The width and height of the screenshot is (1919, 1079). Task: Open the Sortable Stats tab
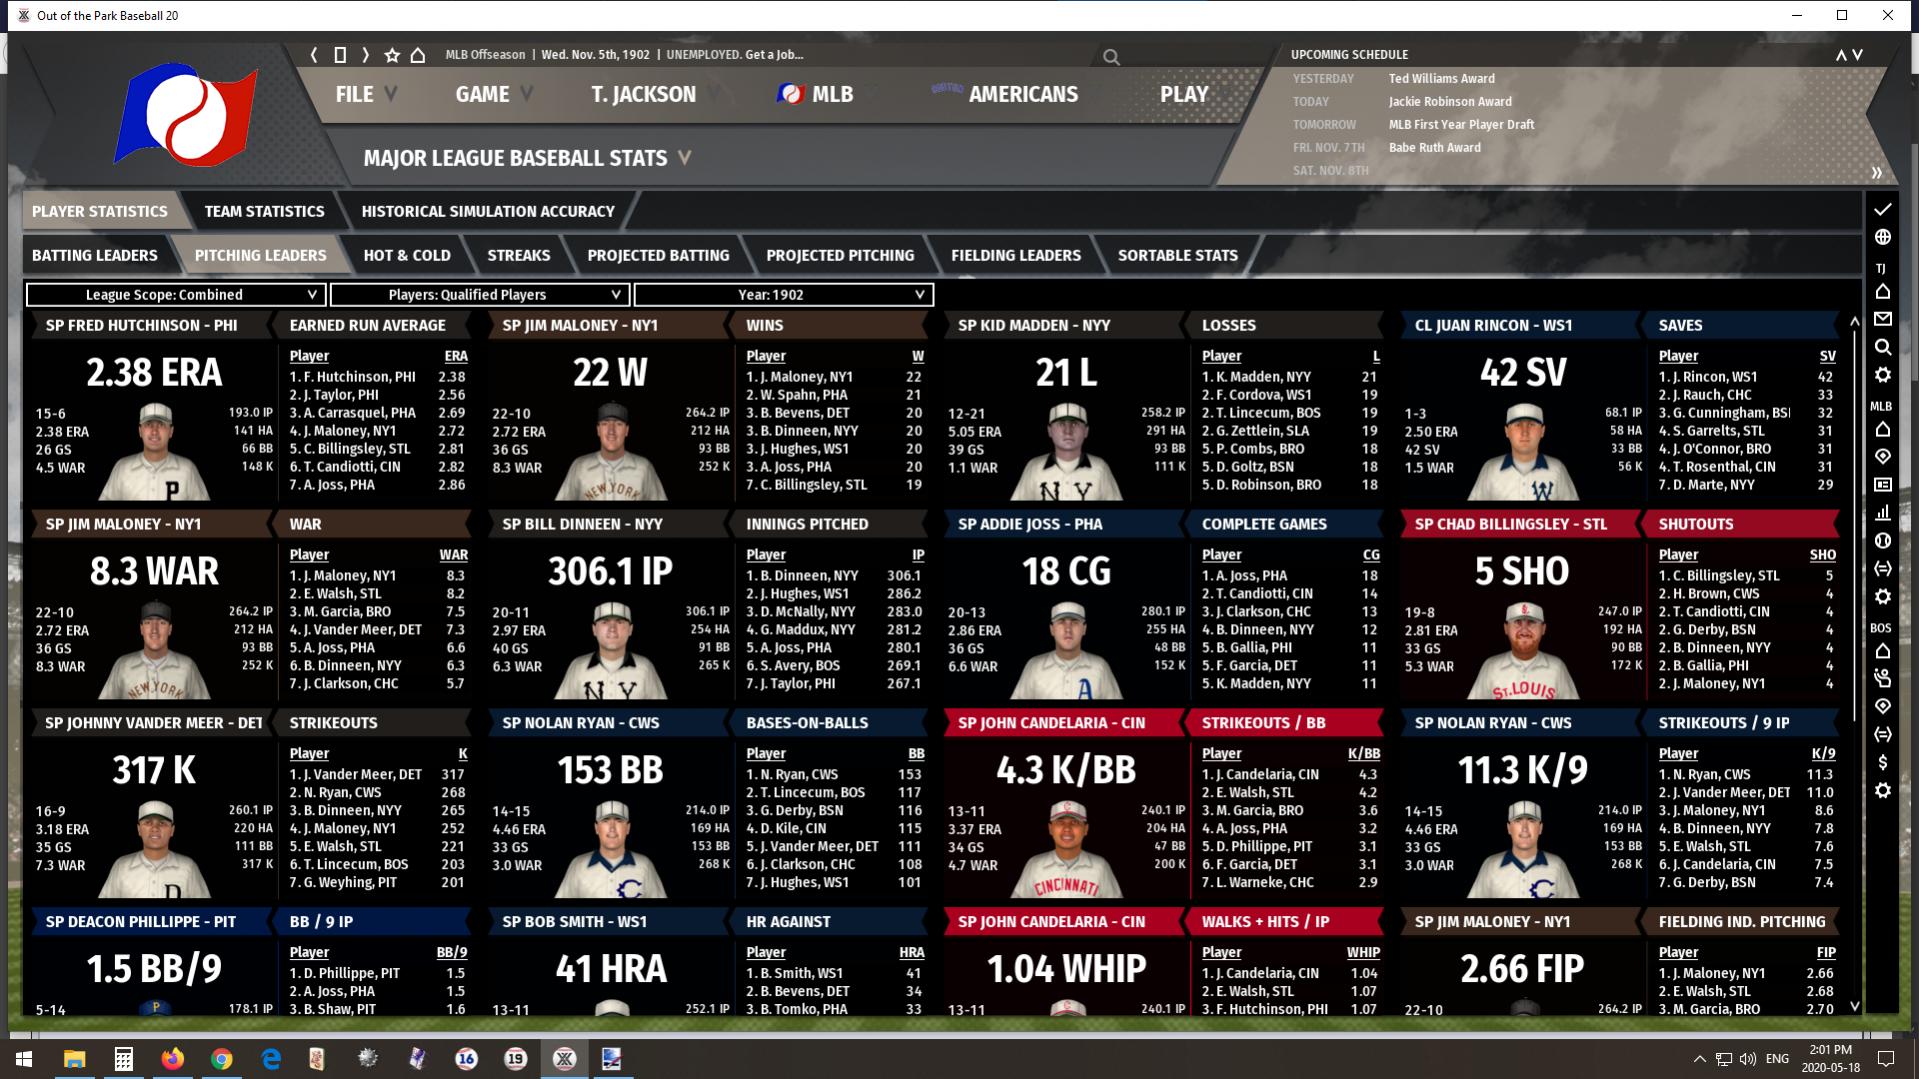tap(1178, 255)
